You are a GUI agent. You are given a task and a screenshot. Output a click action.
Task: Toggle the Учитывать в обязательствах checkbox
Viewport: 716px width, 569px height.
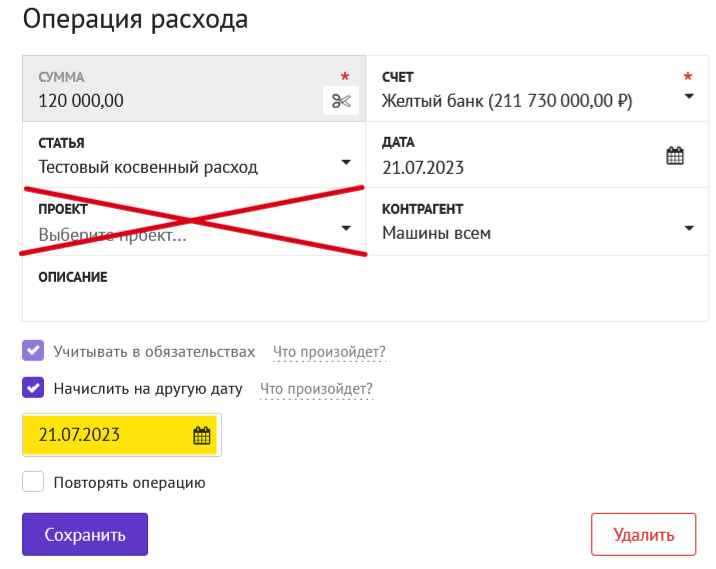click(x=34, y=351)
